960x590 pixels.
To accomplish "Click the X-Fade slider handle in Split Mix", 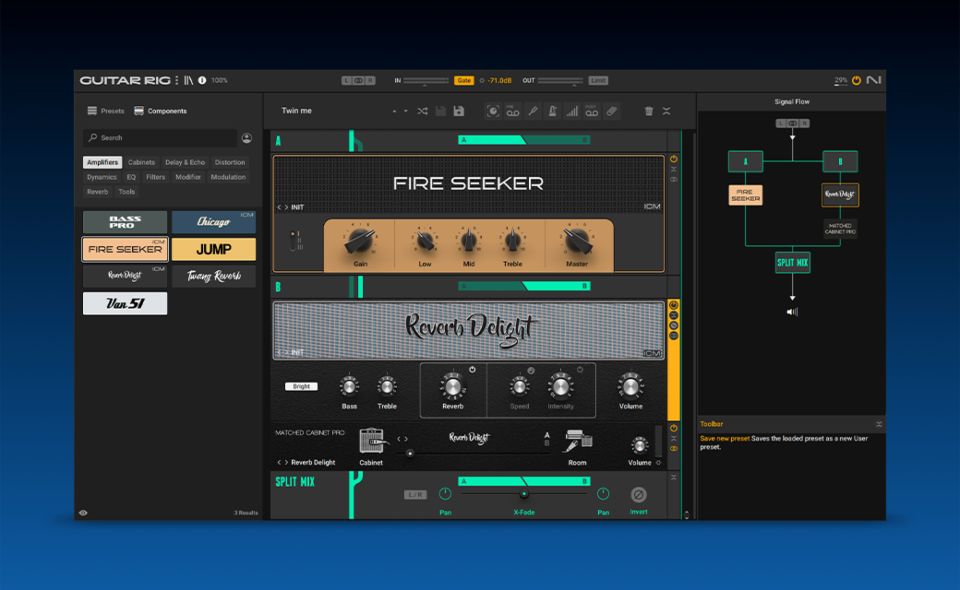I will point(523,494).
